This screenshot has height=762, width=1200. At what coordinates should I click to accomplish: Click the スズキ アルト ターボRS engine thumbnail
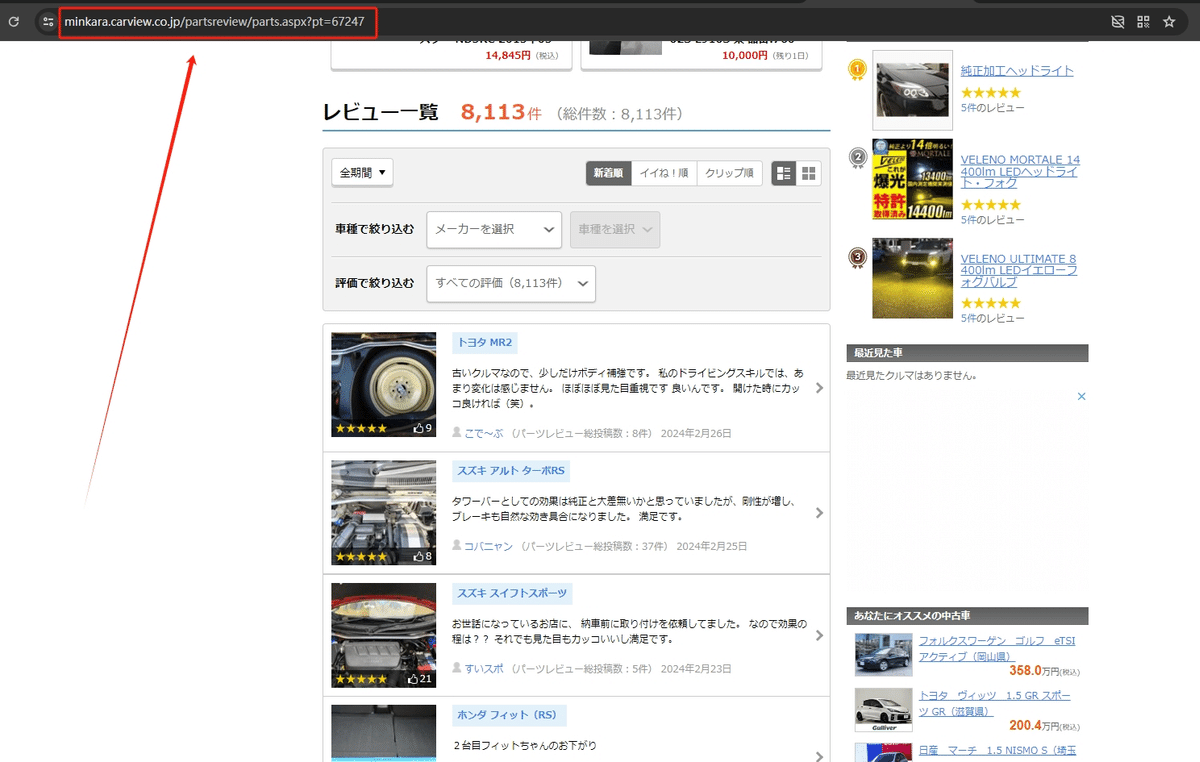coord(384,512)
